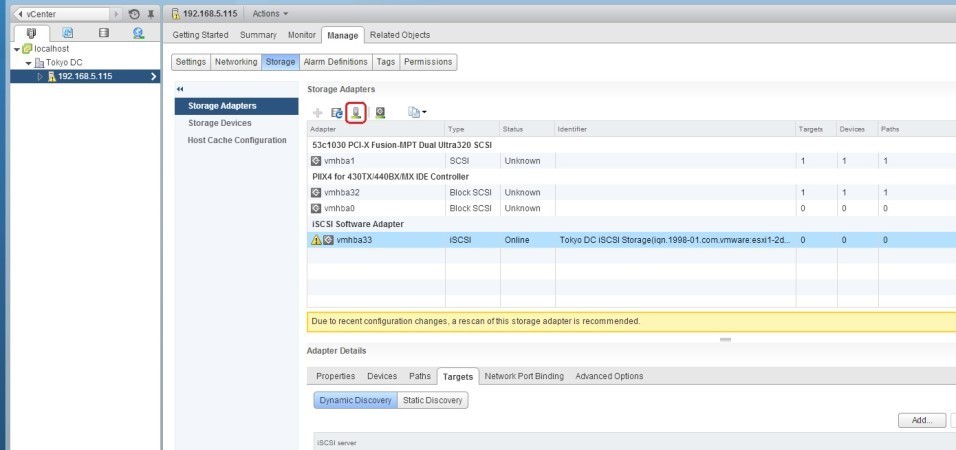This screenshot has height=450, width=956.
Task: Pin the navigator with the pushpin icon
Action: (150, 14)
